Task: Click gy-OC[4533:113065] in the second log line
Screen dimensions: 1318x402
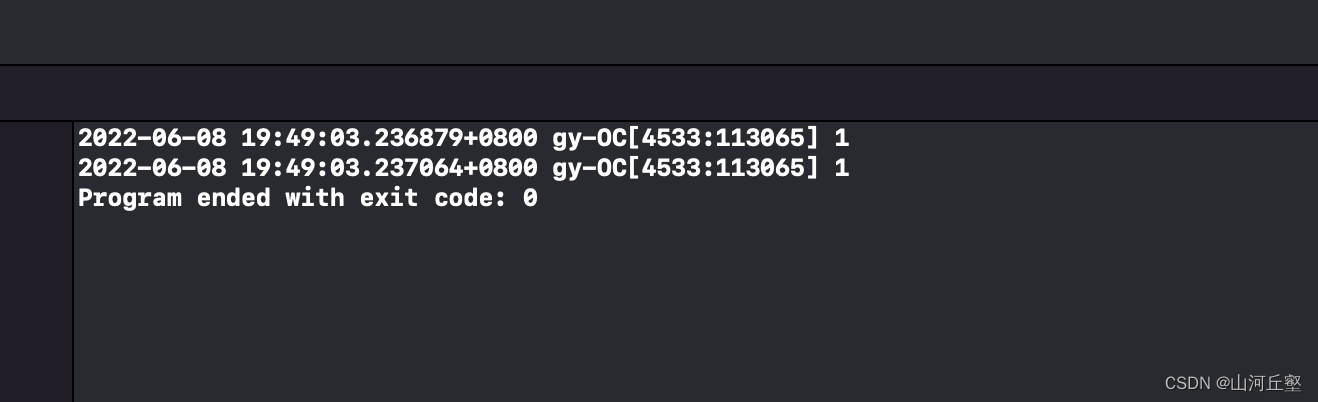Action: [x=685, y=168]
